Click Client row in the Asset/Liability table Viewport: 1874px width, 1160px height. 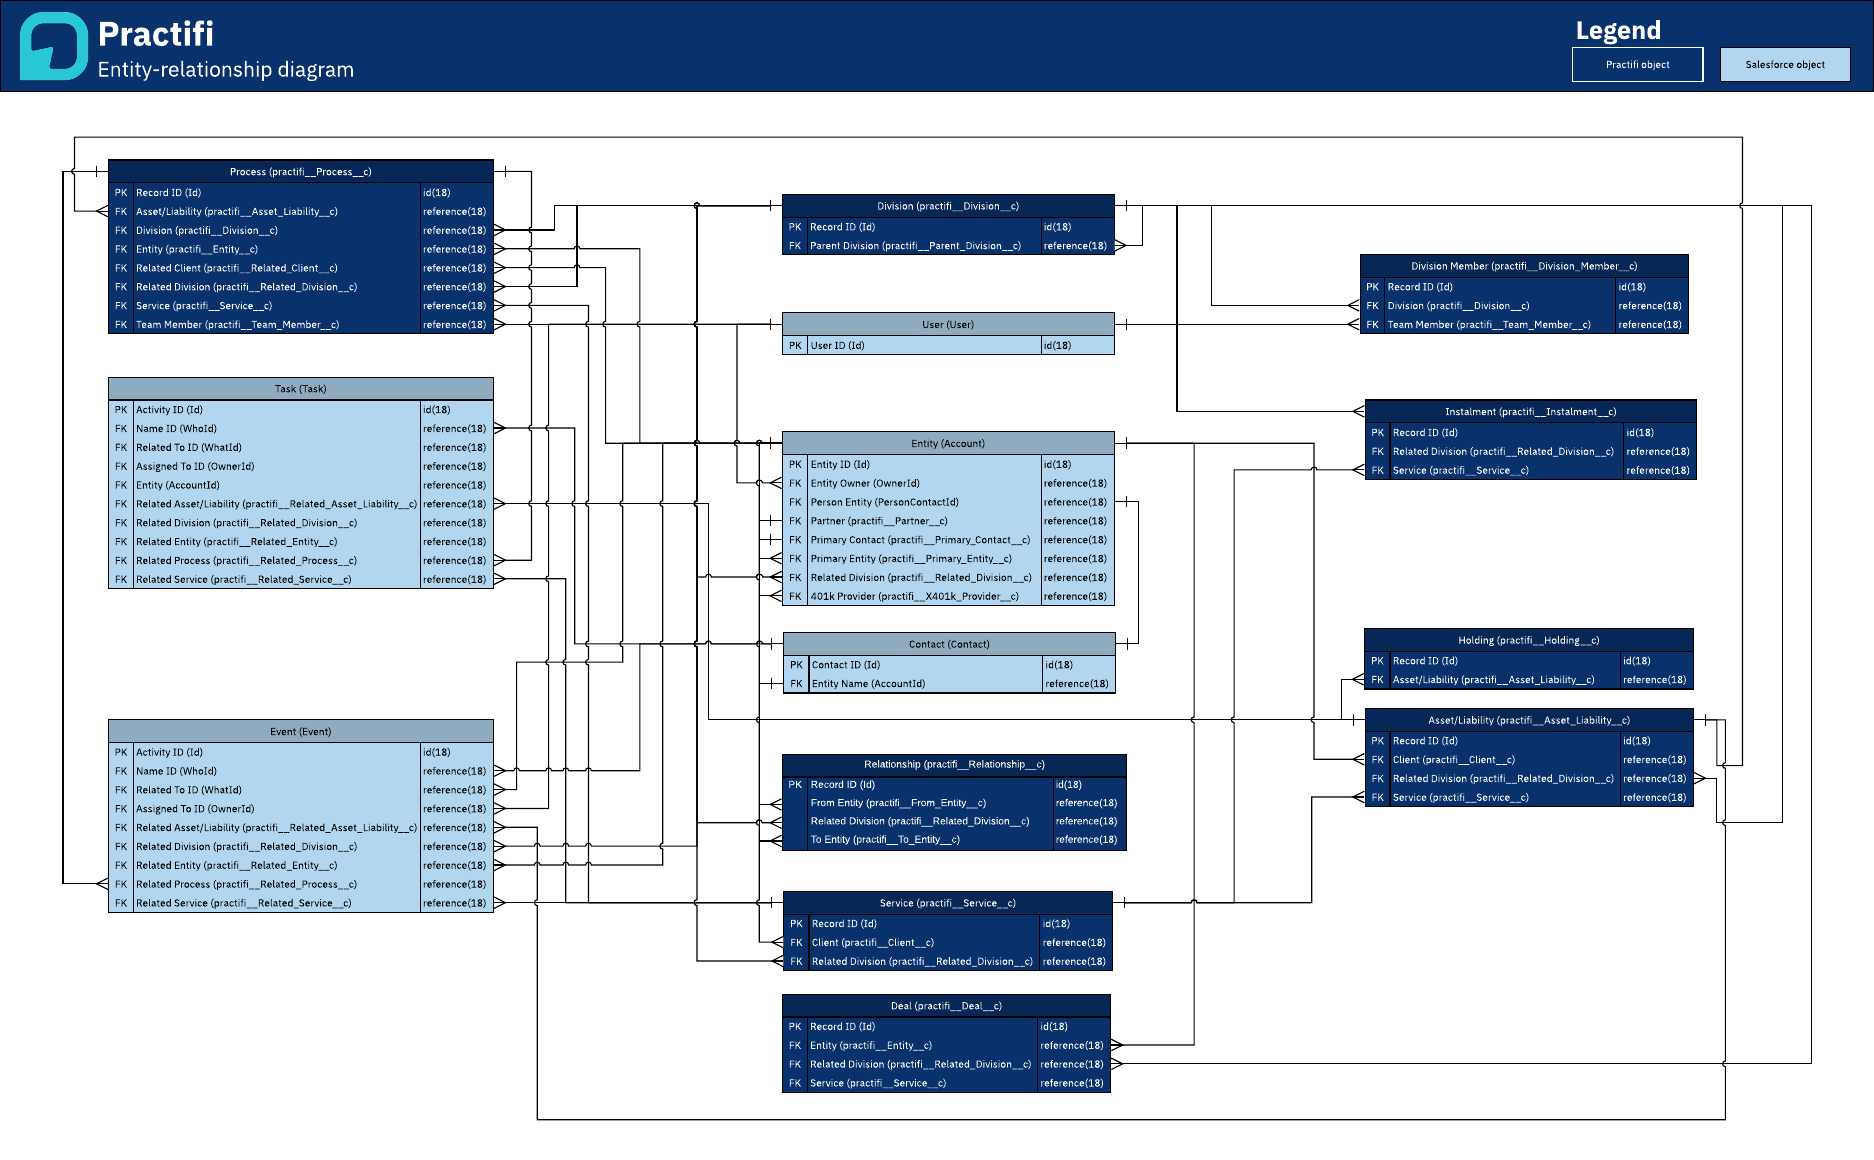pyautogui.click(x=1529, y=760)
